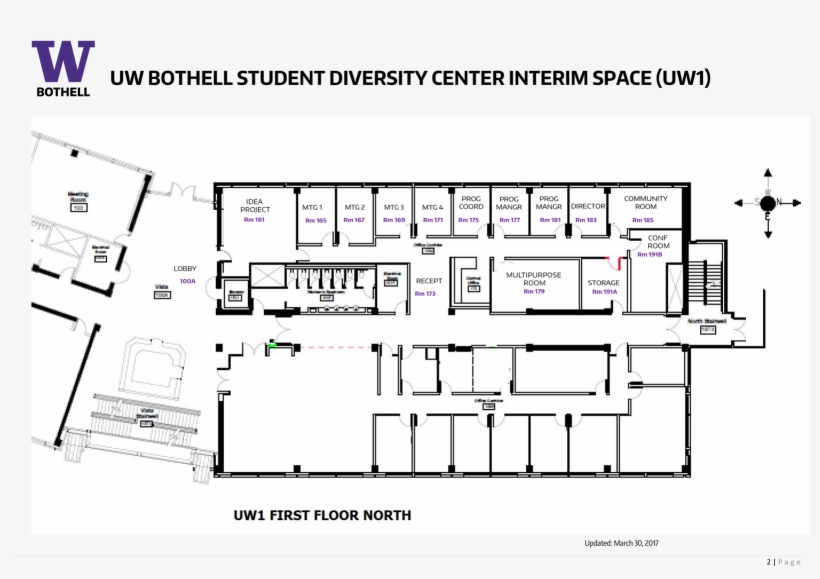Click the 'Rm 161' room number
The height and width of the screenshot is (579, 820).
tap(254, 220)
